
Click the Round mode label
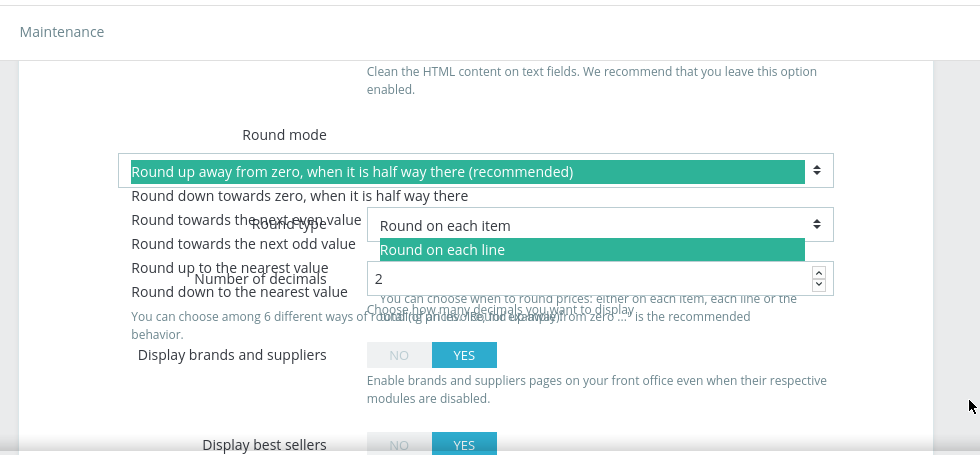[x=284, y=135]
